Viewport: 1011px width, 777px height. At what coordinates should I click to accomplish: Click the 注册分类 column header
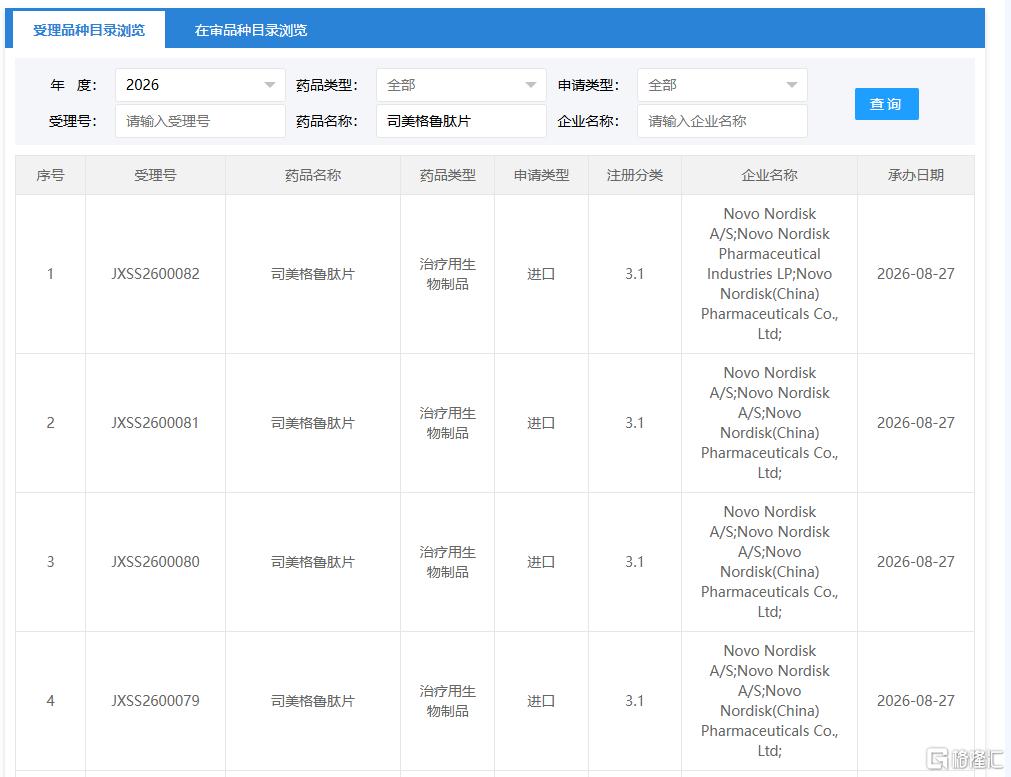tap(634, 175)
